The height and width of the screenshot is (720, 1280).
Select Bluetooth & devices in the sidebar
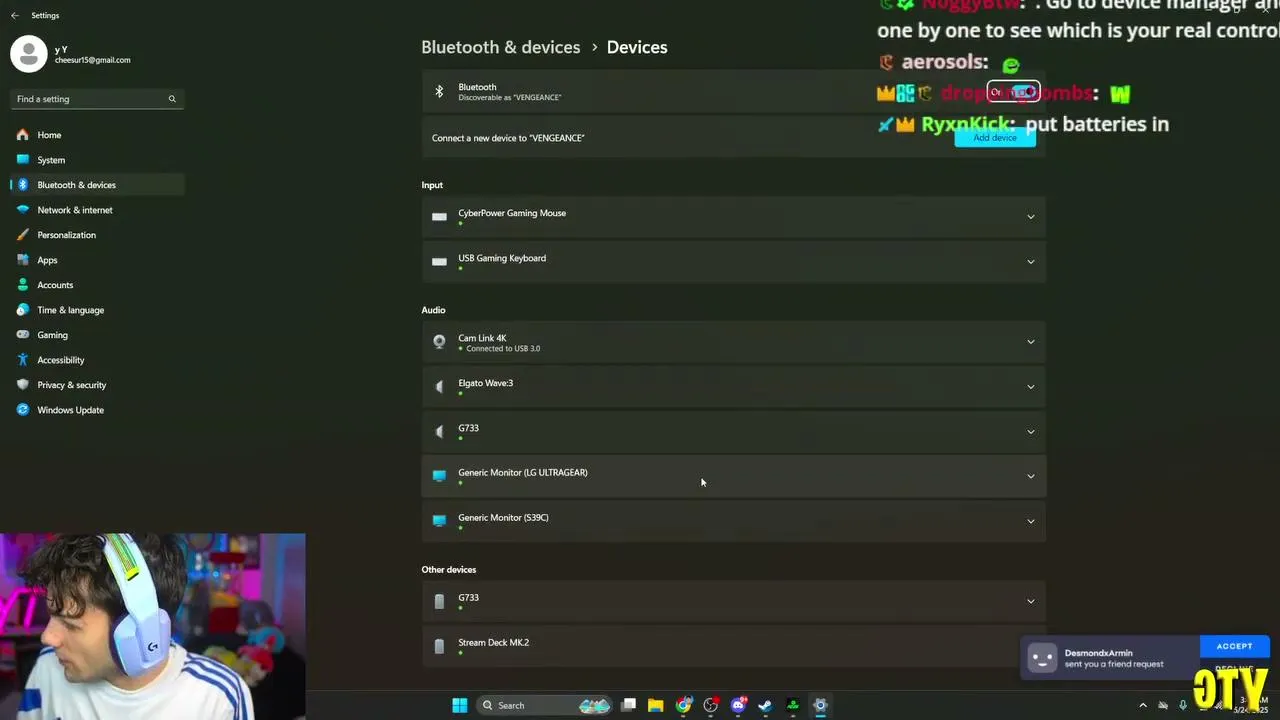97,185
